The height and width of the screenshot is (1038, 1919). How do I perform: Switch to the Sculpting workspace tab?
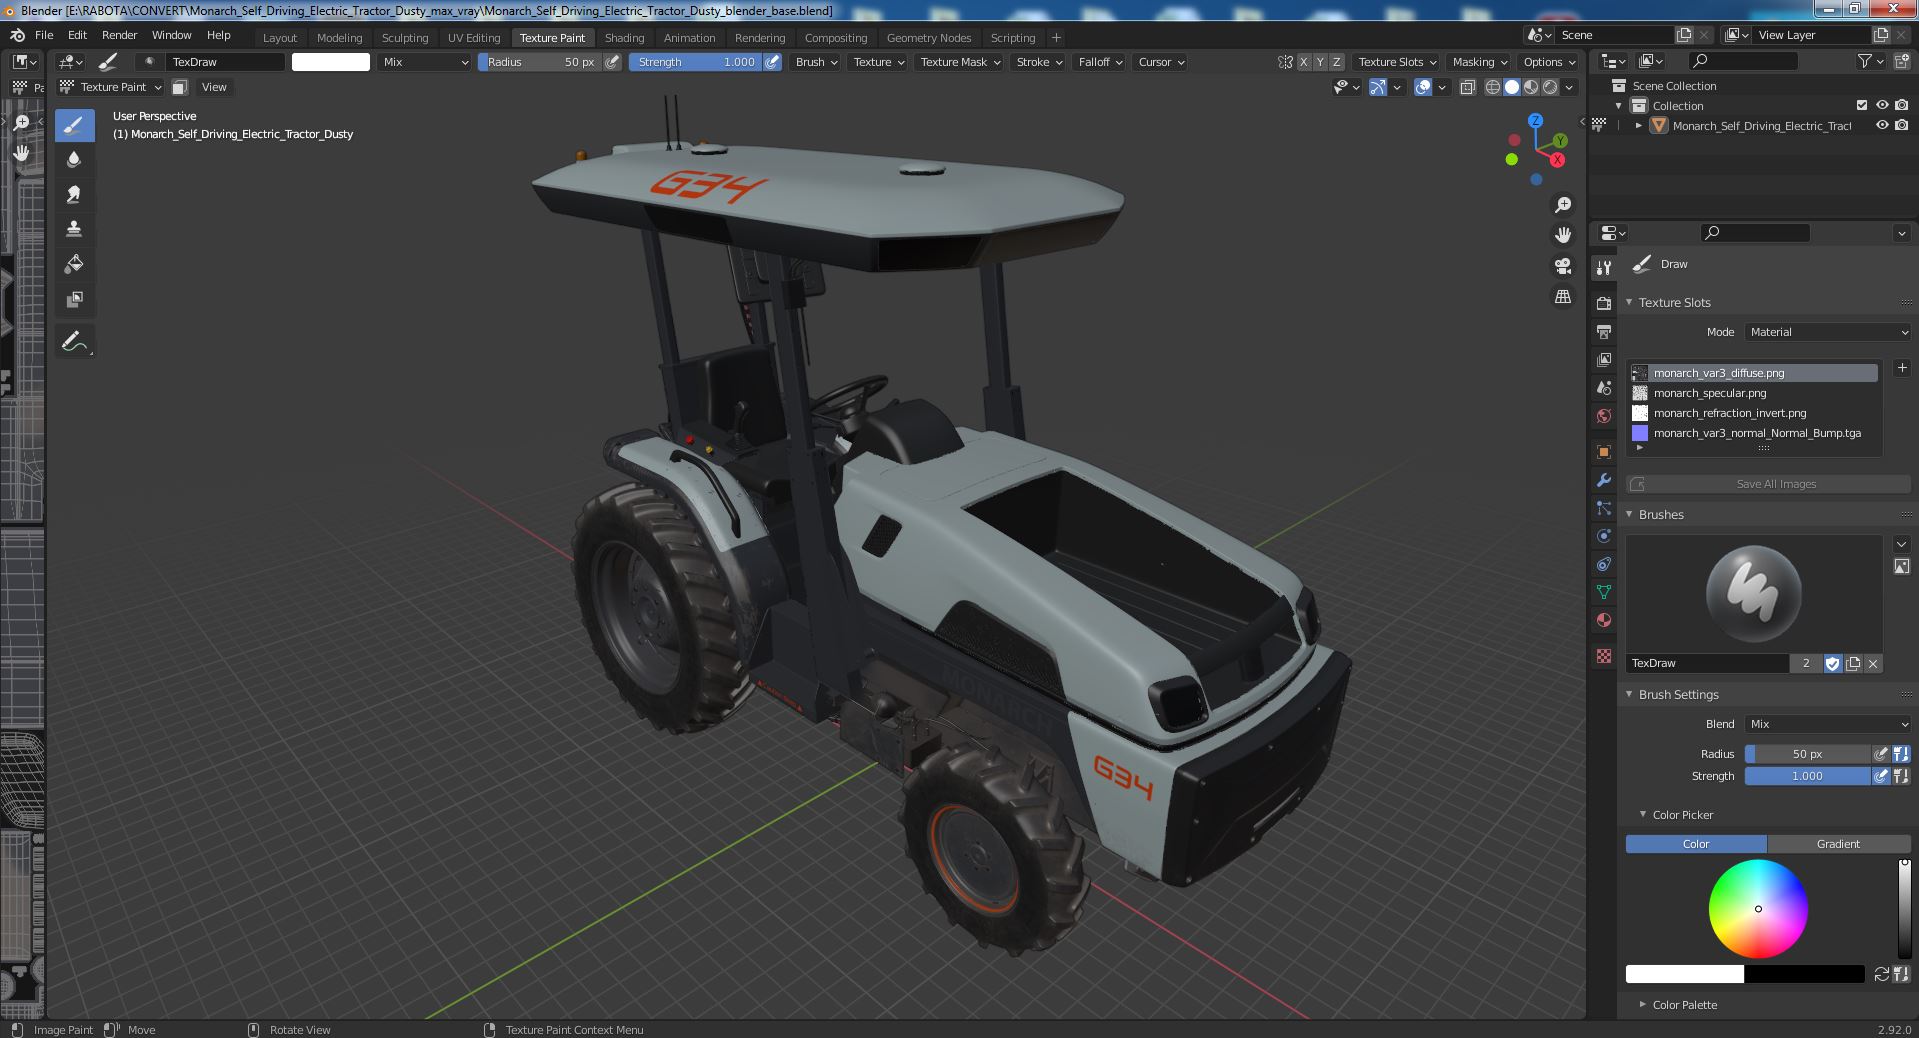coord(405,38)
